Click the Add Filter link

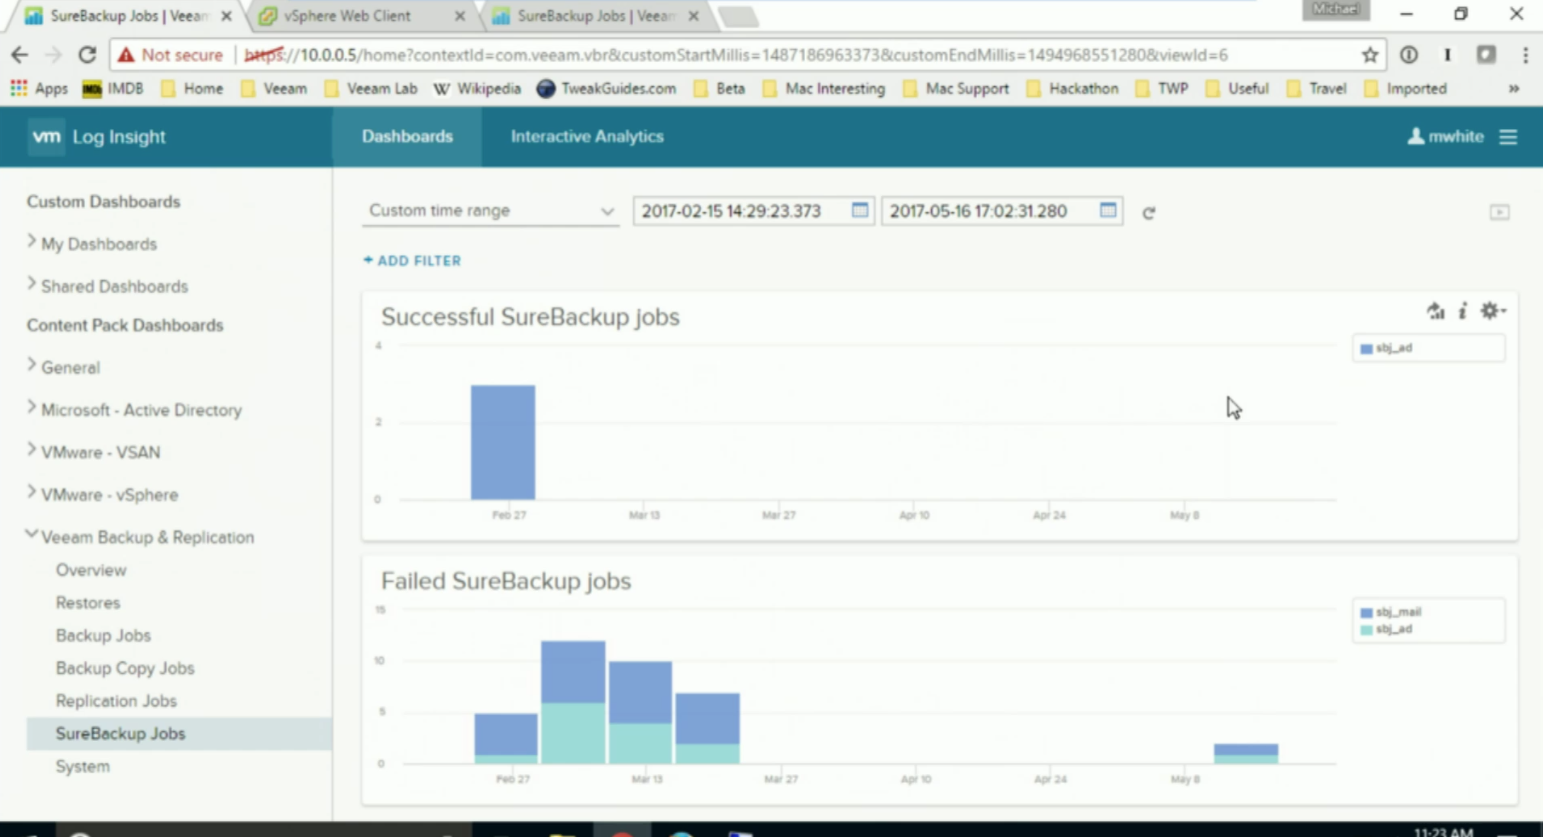[412, 261]
